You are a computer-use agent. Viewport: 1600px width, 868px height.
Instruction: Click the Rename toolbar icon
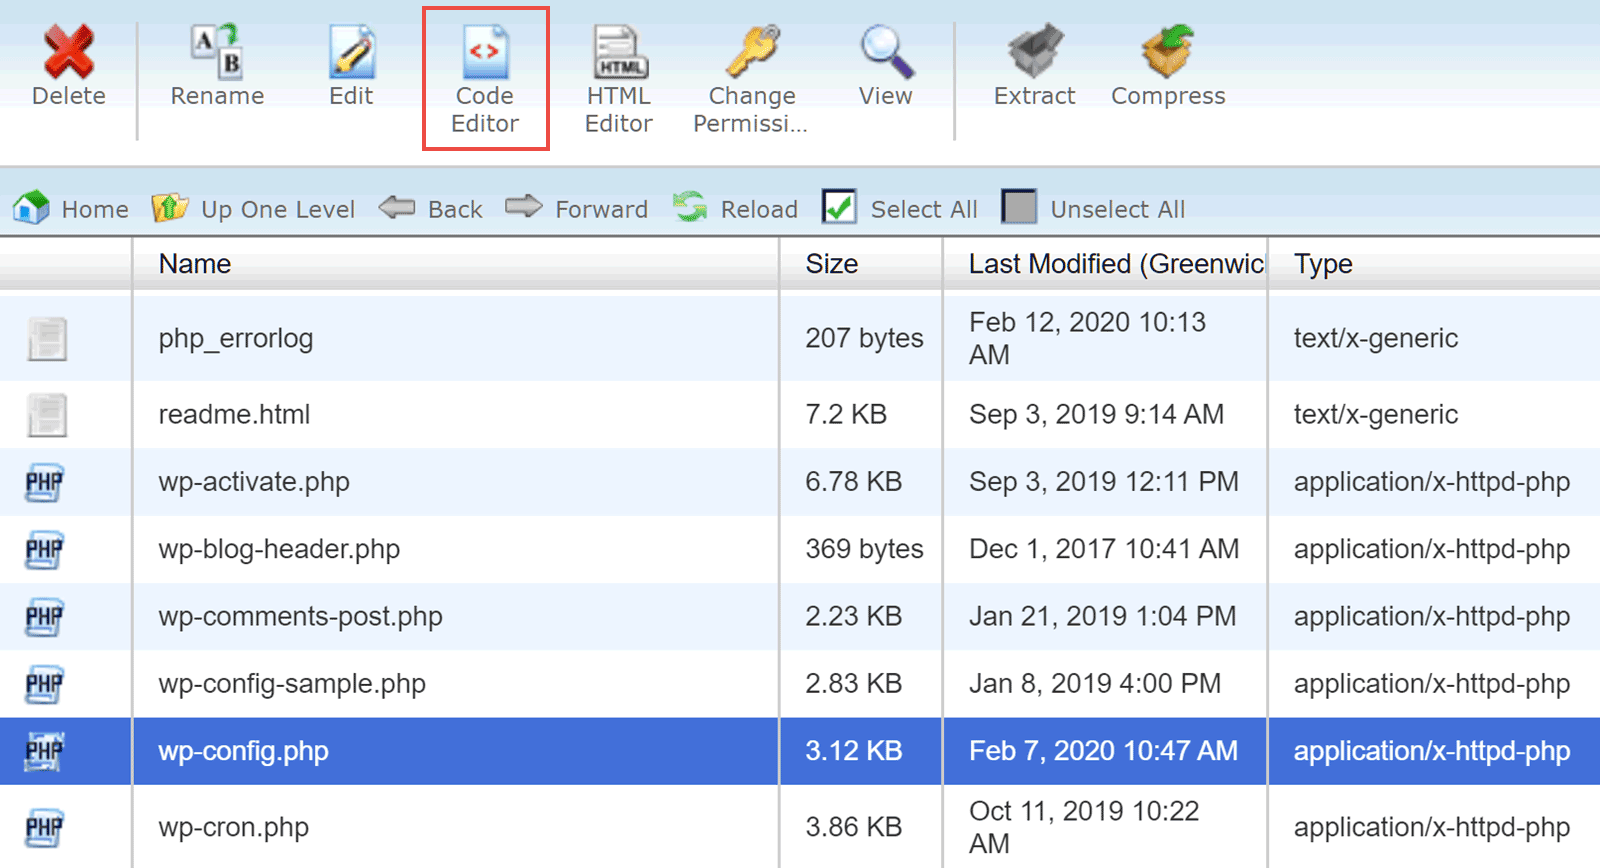(x=217, y=50)
